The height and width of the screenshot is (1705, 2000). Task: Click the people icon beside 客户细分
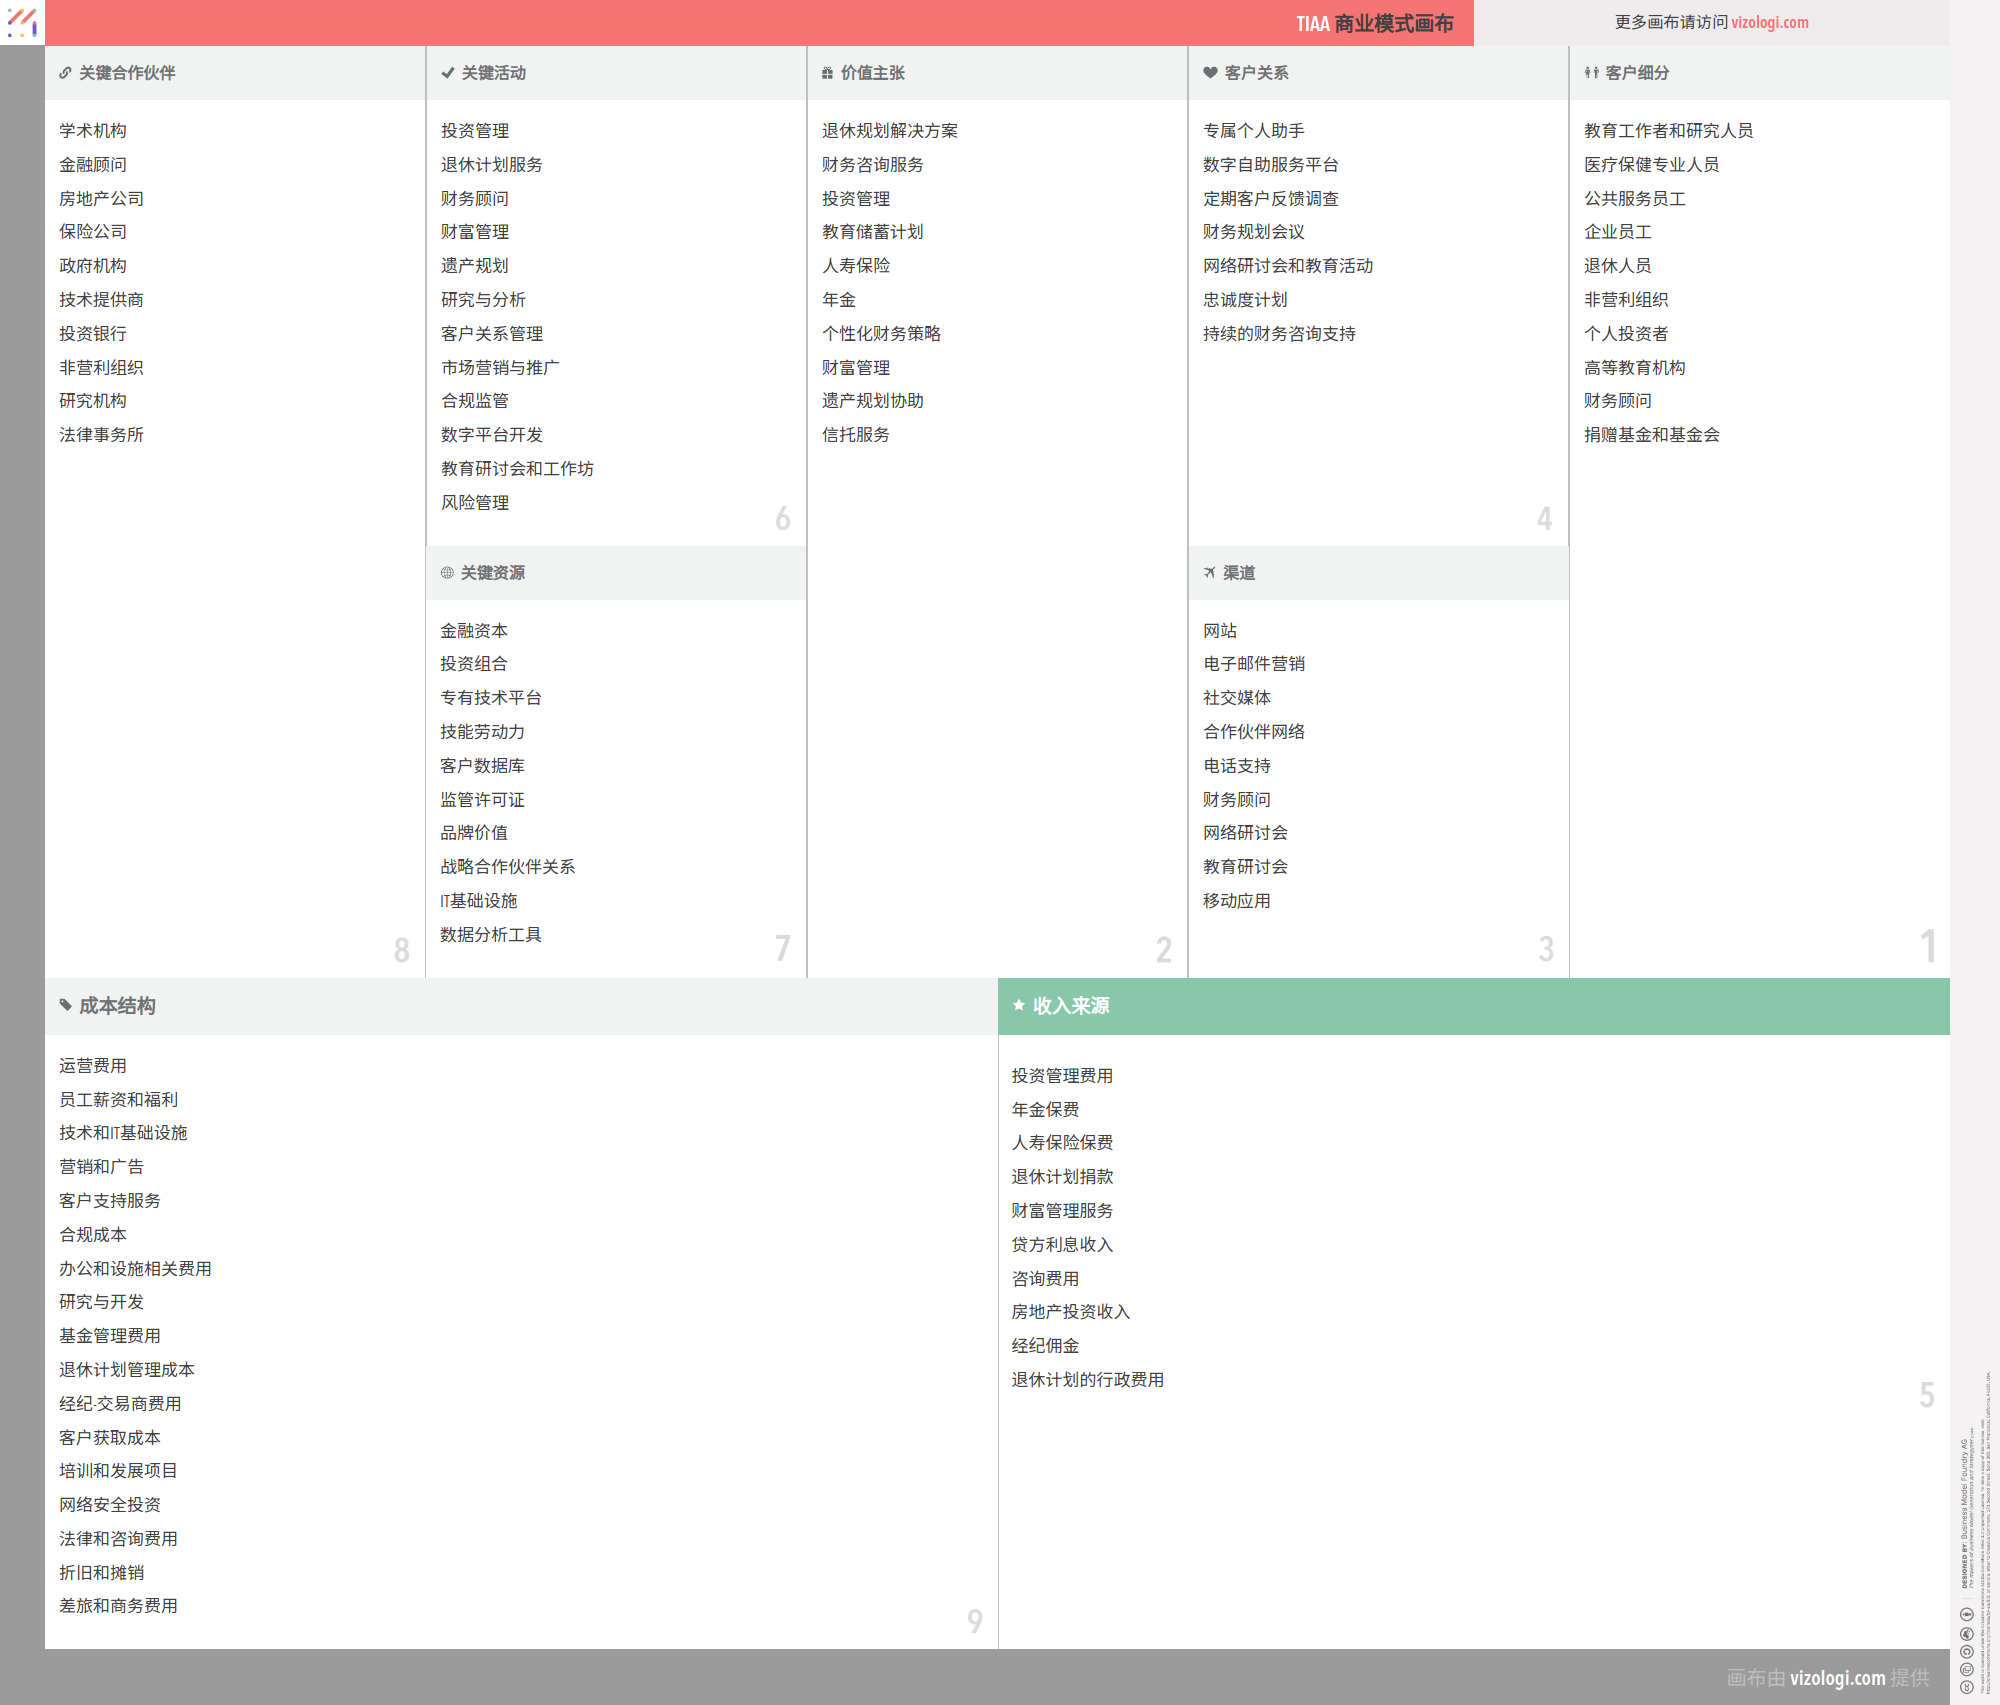[x=1591, y=73]
